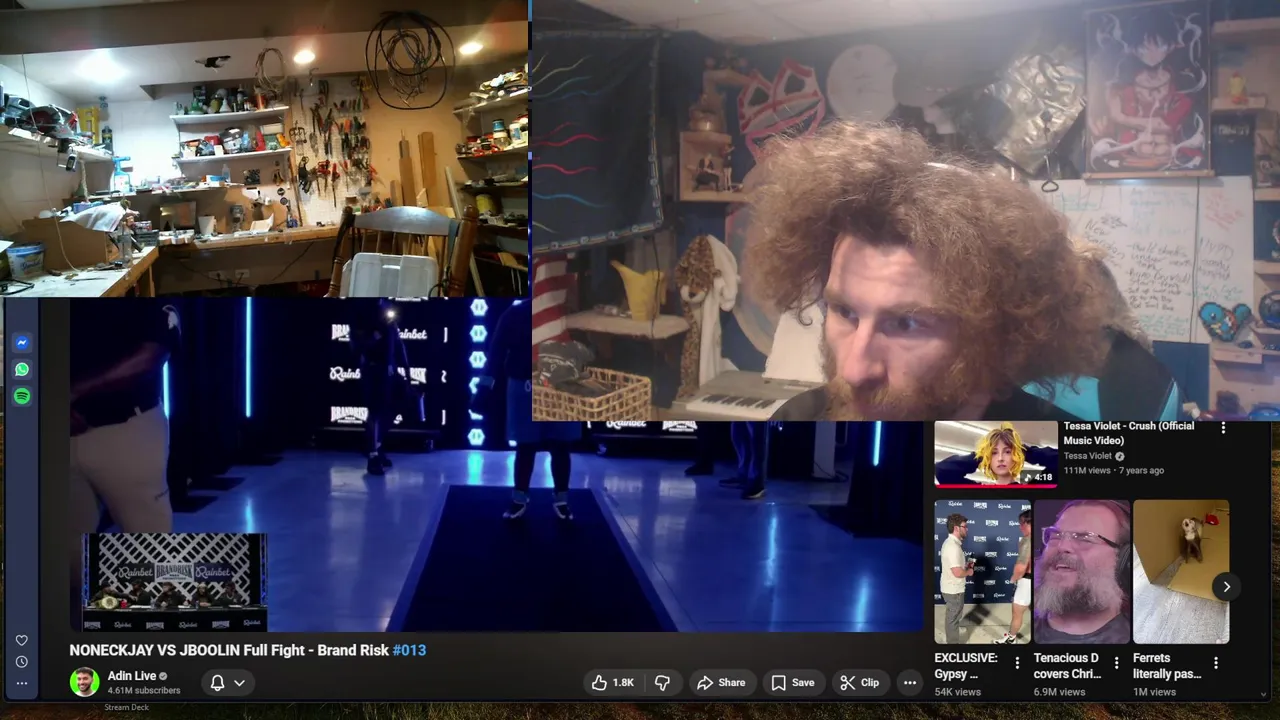Open the Tessa Violet - Crush title link
Screen dimensions: 1280x720
pyautogui.click(x=1129, y=433)
